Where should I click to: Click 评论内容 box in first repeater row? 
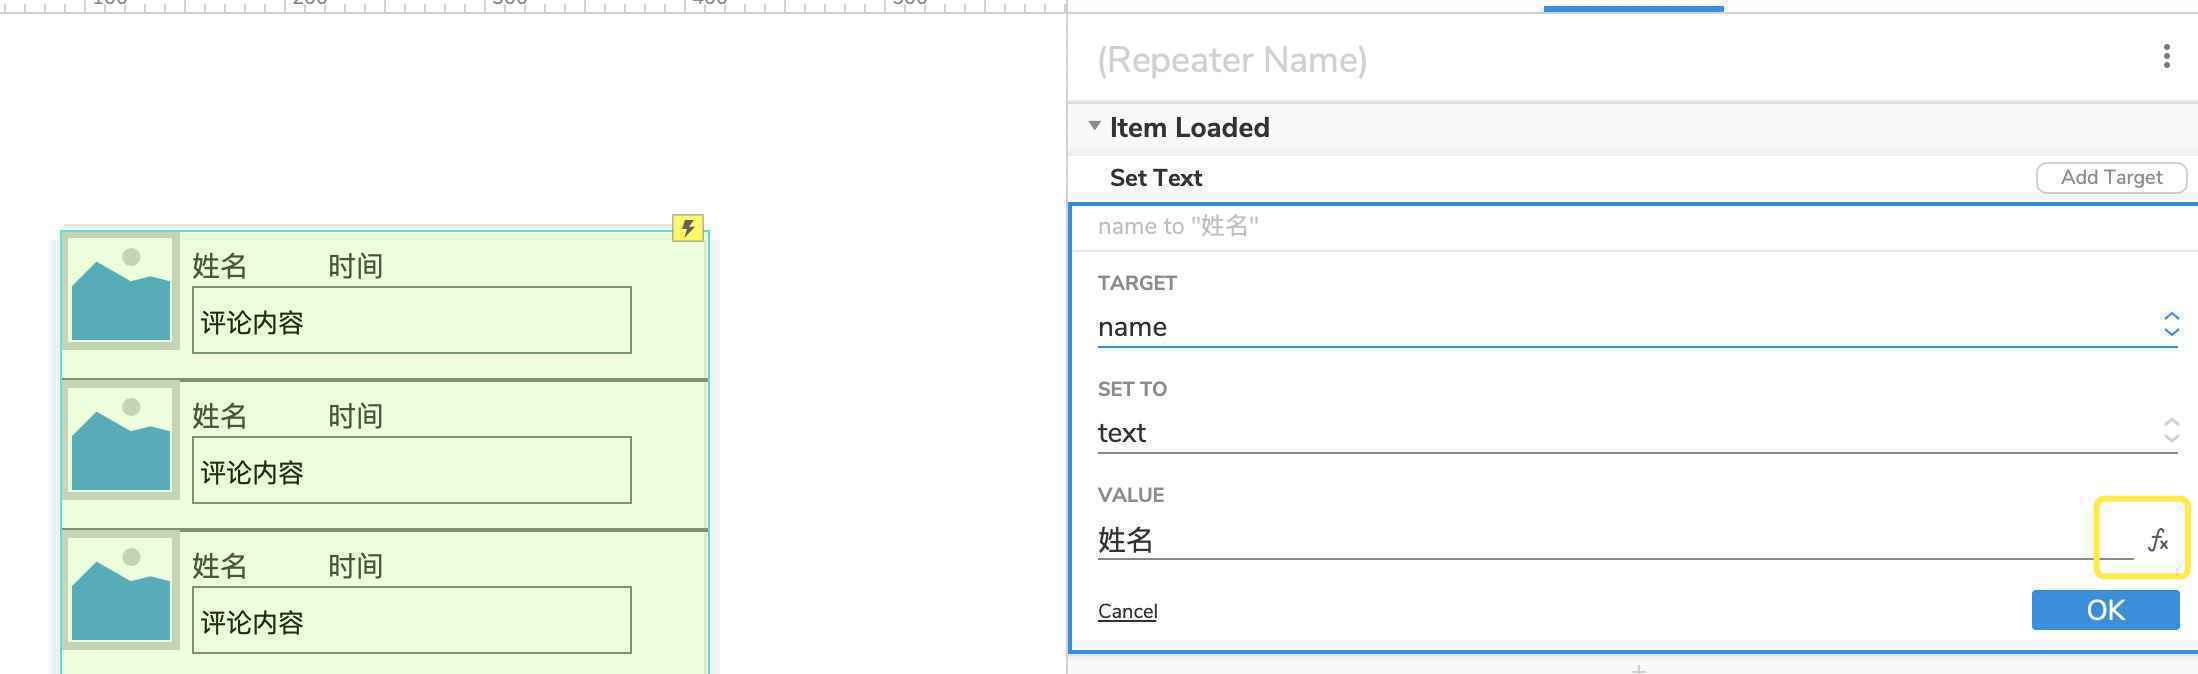coord(411,320)
